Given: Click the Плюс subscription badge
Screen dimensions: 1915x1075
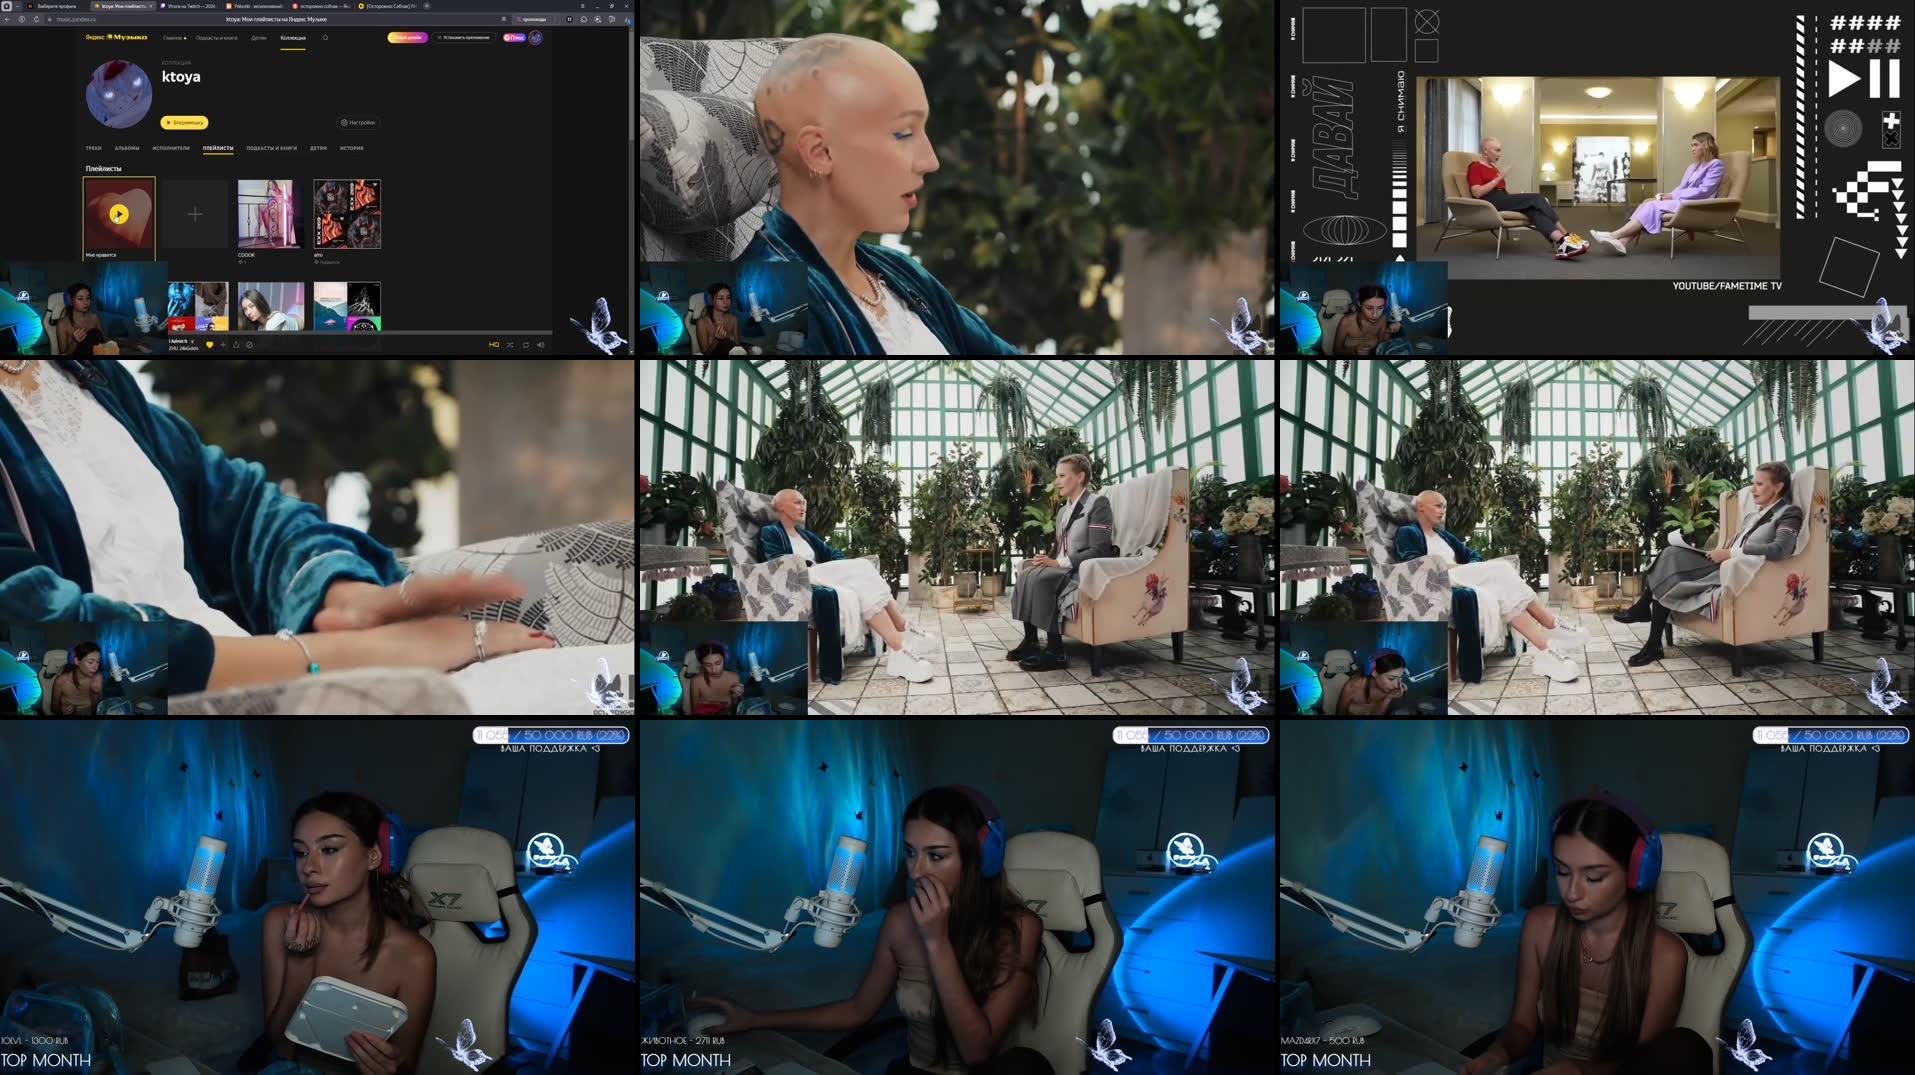Looking at the screenshot, I should click(513, 37).
